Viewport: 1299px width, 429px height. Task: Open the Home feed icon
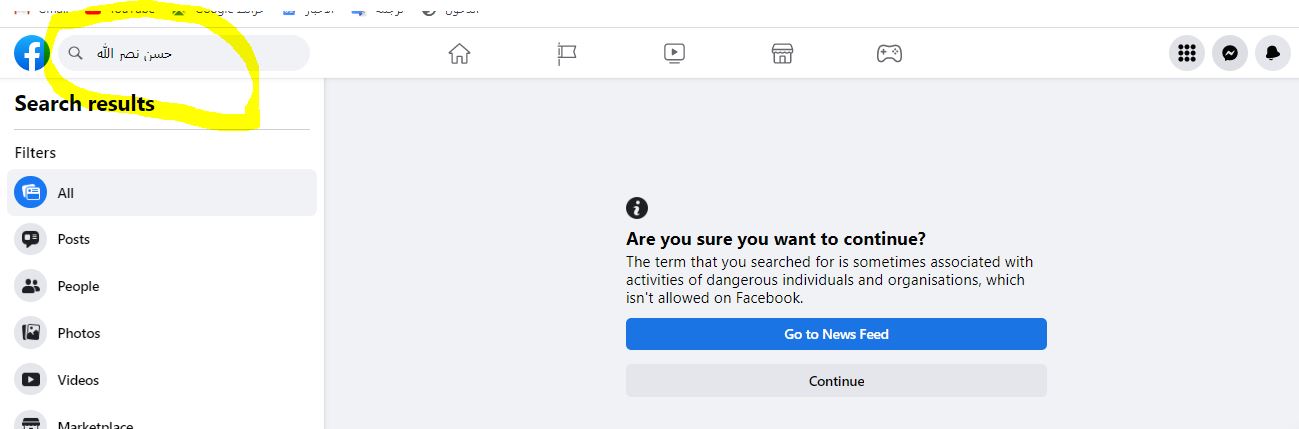[x=459, y=54]
